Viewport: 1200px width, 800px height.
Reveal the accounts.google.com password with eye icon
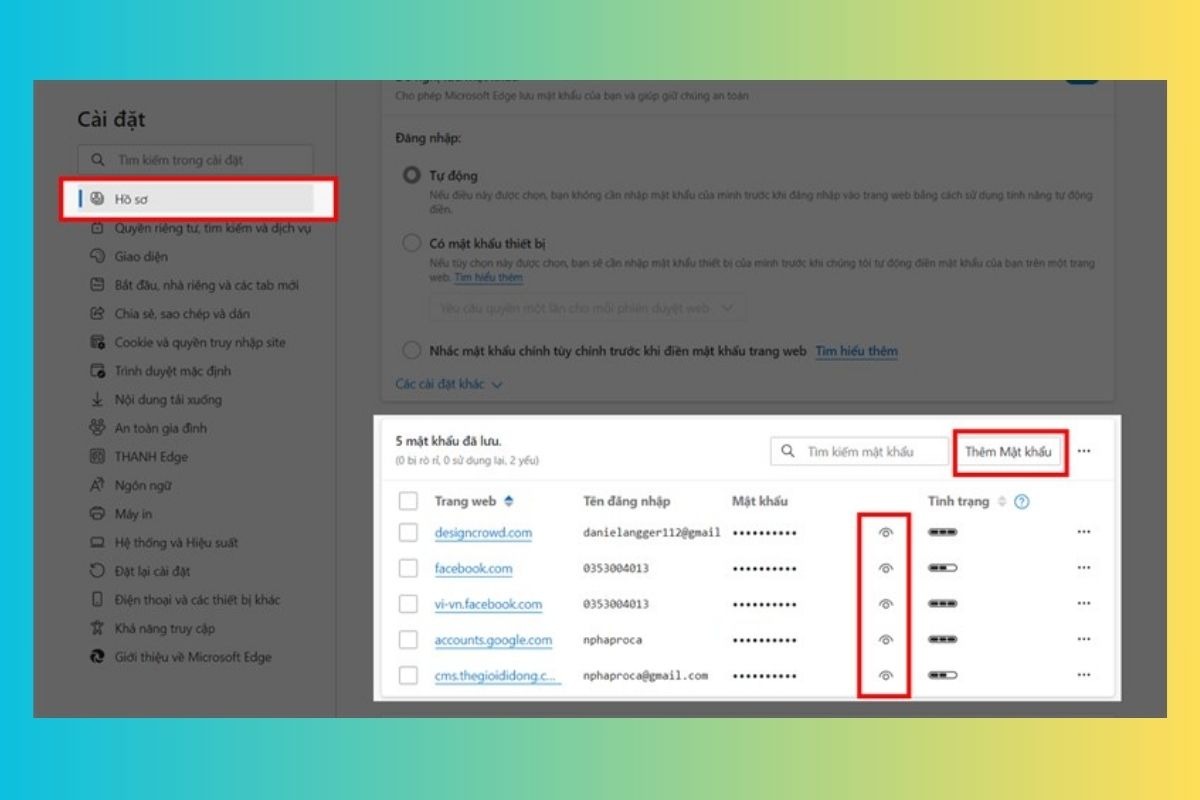point(885,640)
